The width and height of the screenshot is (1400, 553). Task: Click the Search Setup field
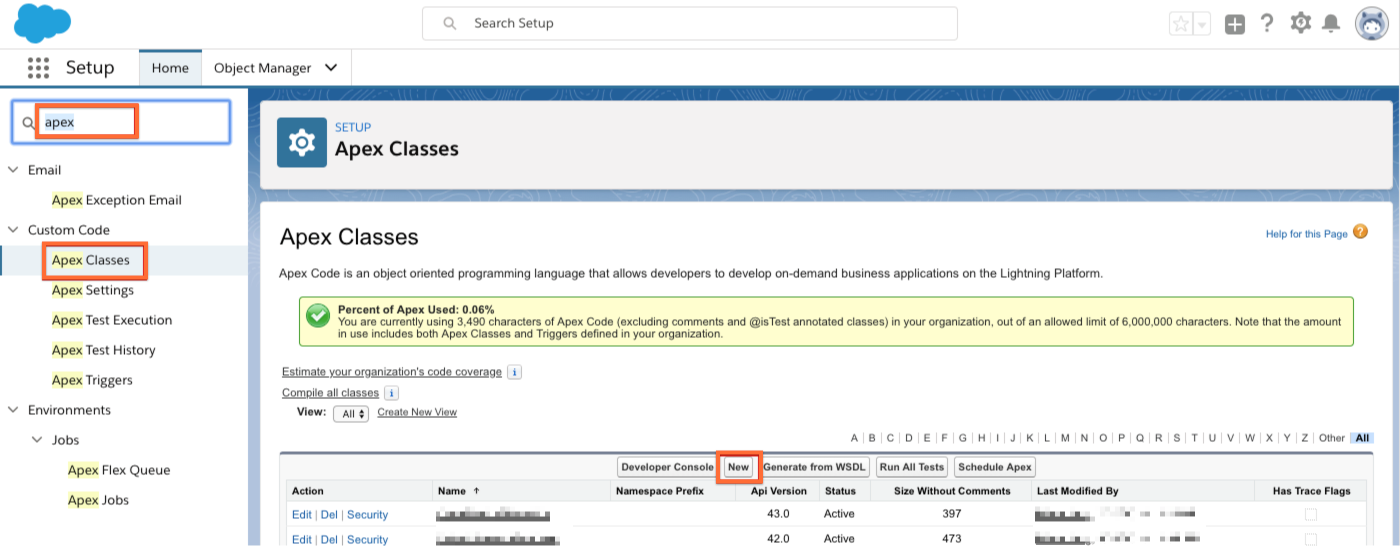pos(689,23)
